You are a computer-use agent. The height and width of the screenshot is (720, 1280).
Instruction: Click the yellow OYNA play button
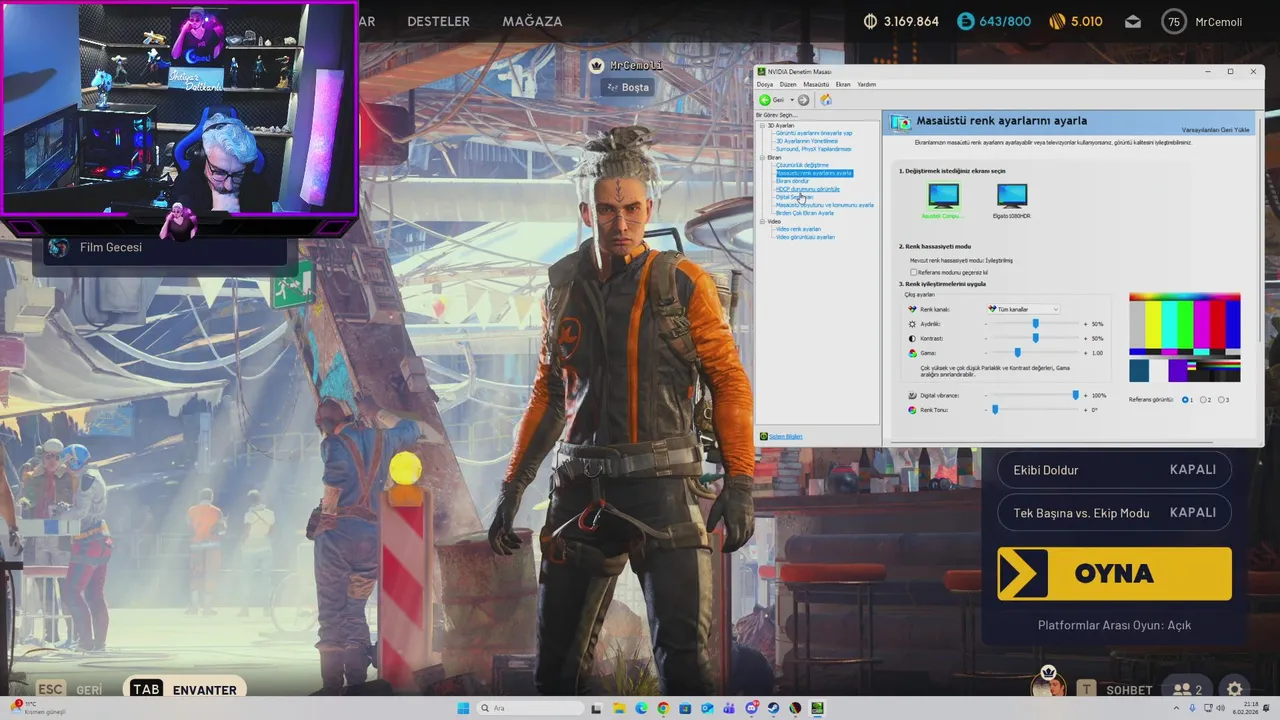[x=1114, y=574]
